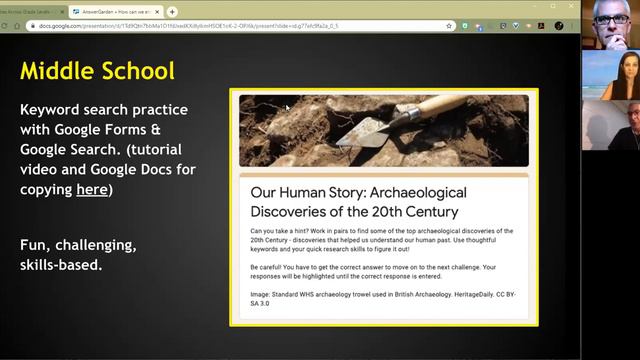Click the archaeology trowel header image
Viewport: 640px width, 360px height.
pyautogui.click(x=384, y=131)
